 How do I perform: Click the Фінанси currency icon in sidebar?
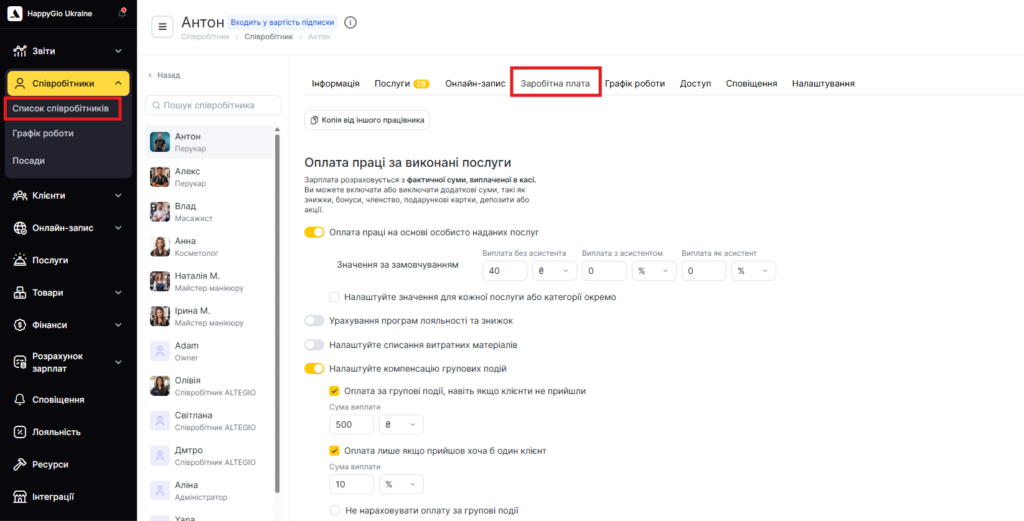(x=21, y=325)
